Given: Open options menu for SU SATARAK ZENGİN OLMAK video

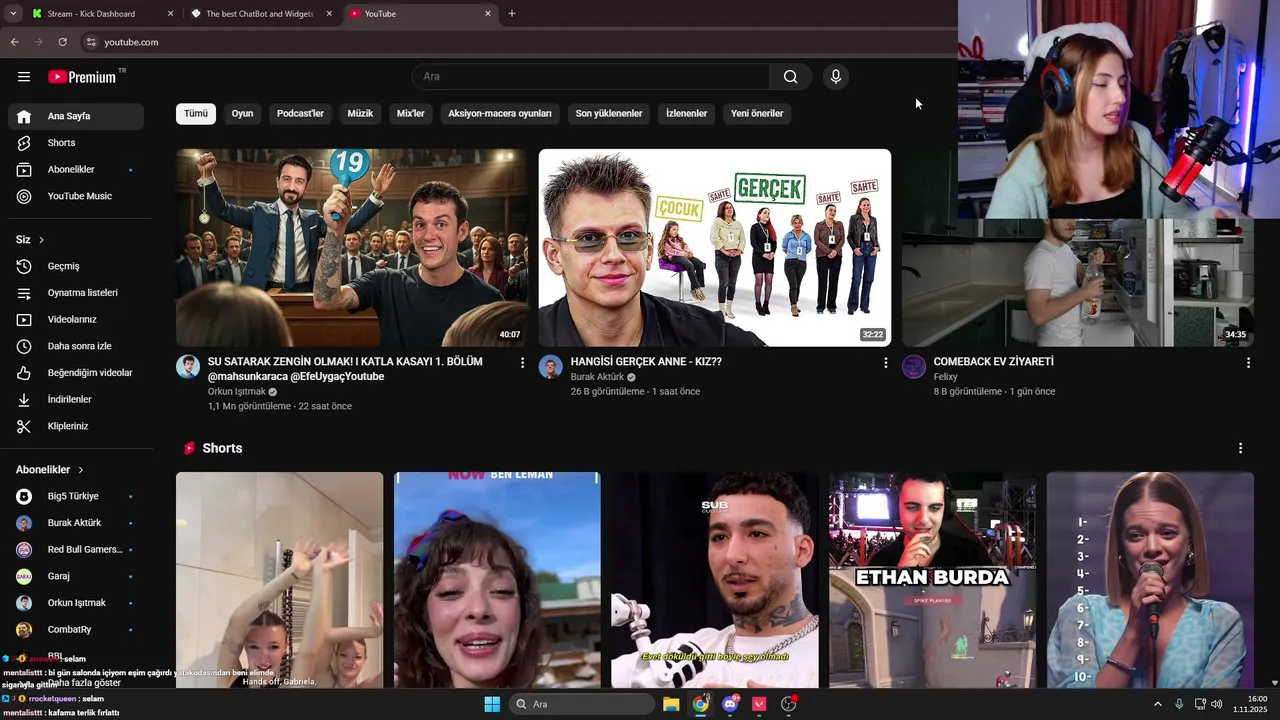Looking at the screenshot, I should point(522,363).
